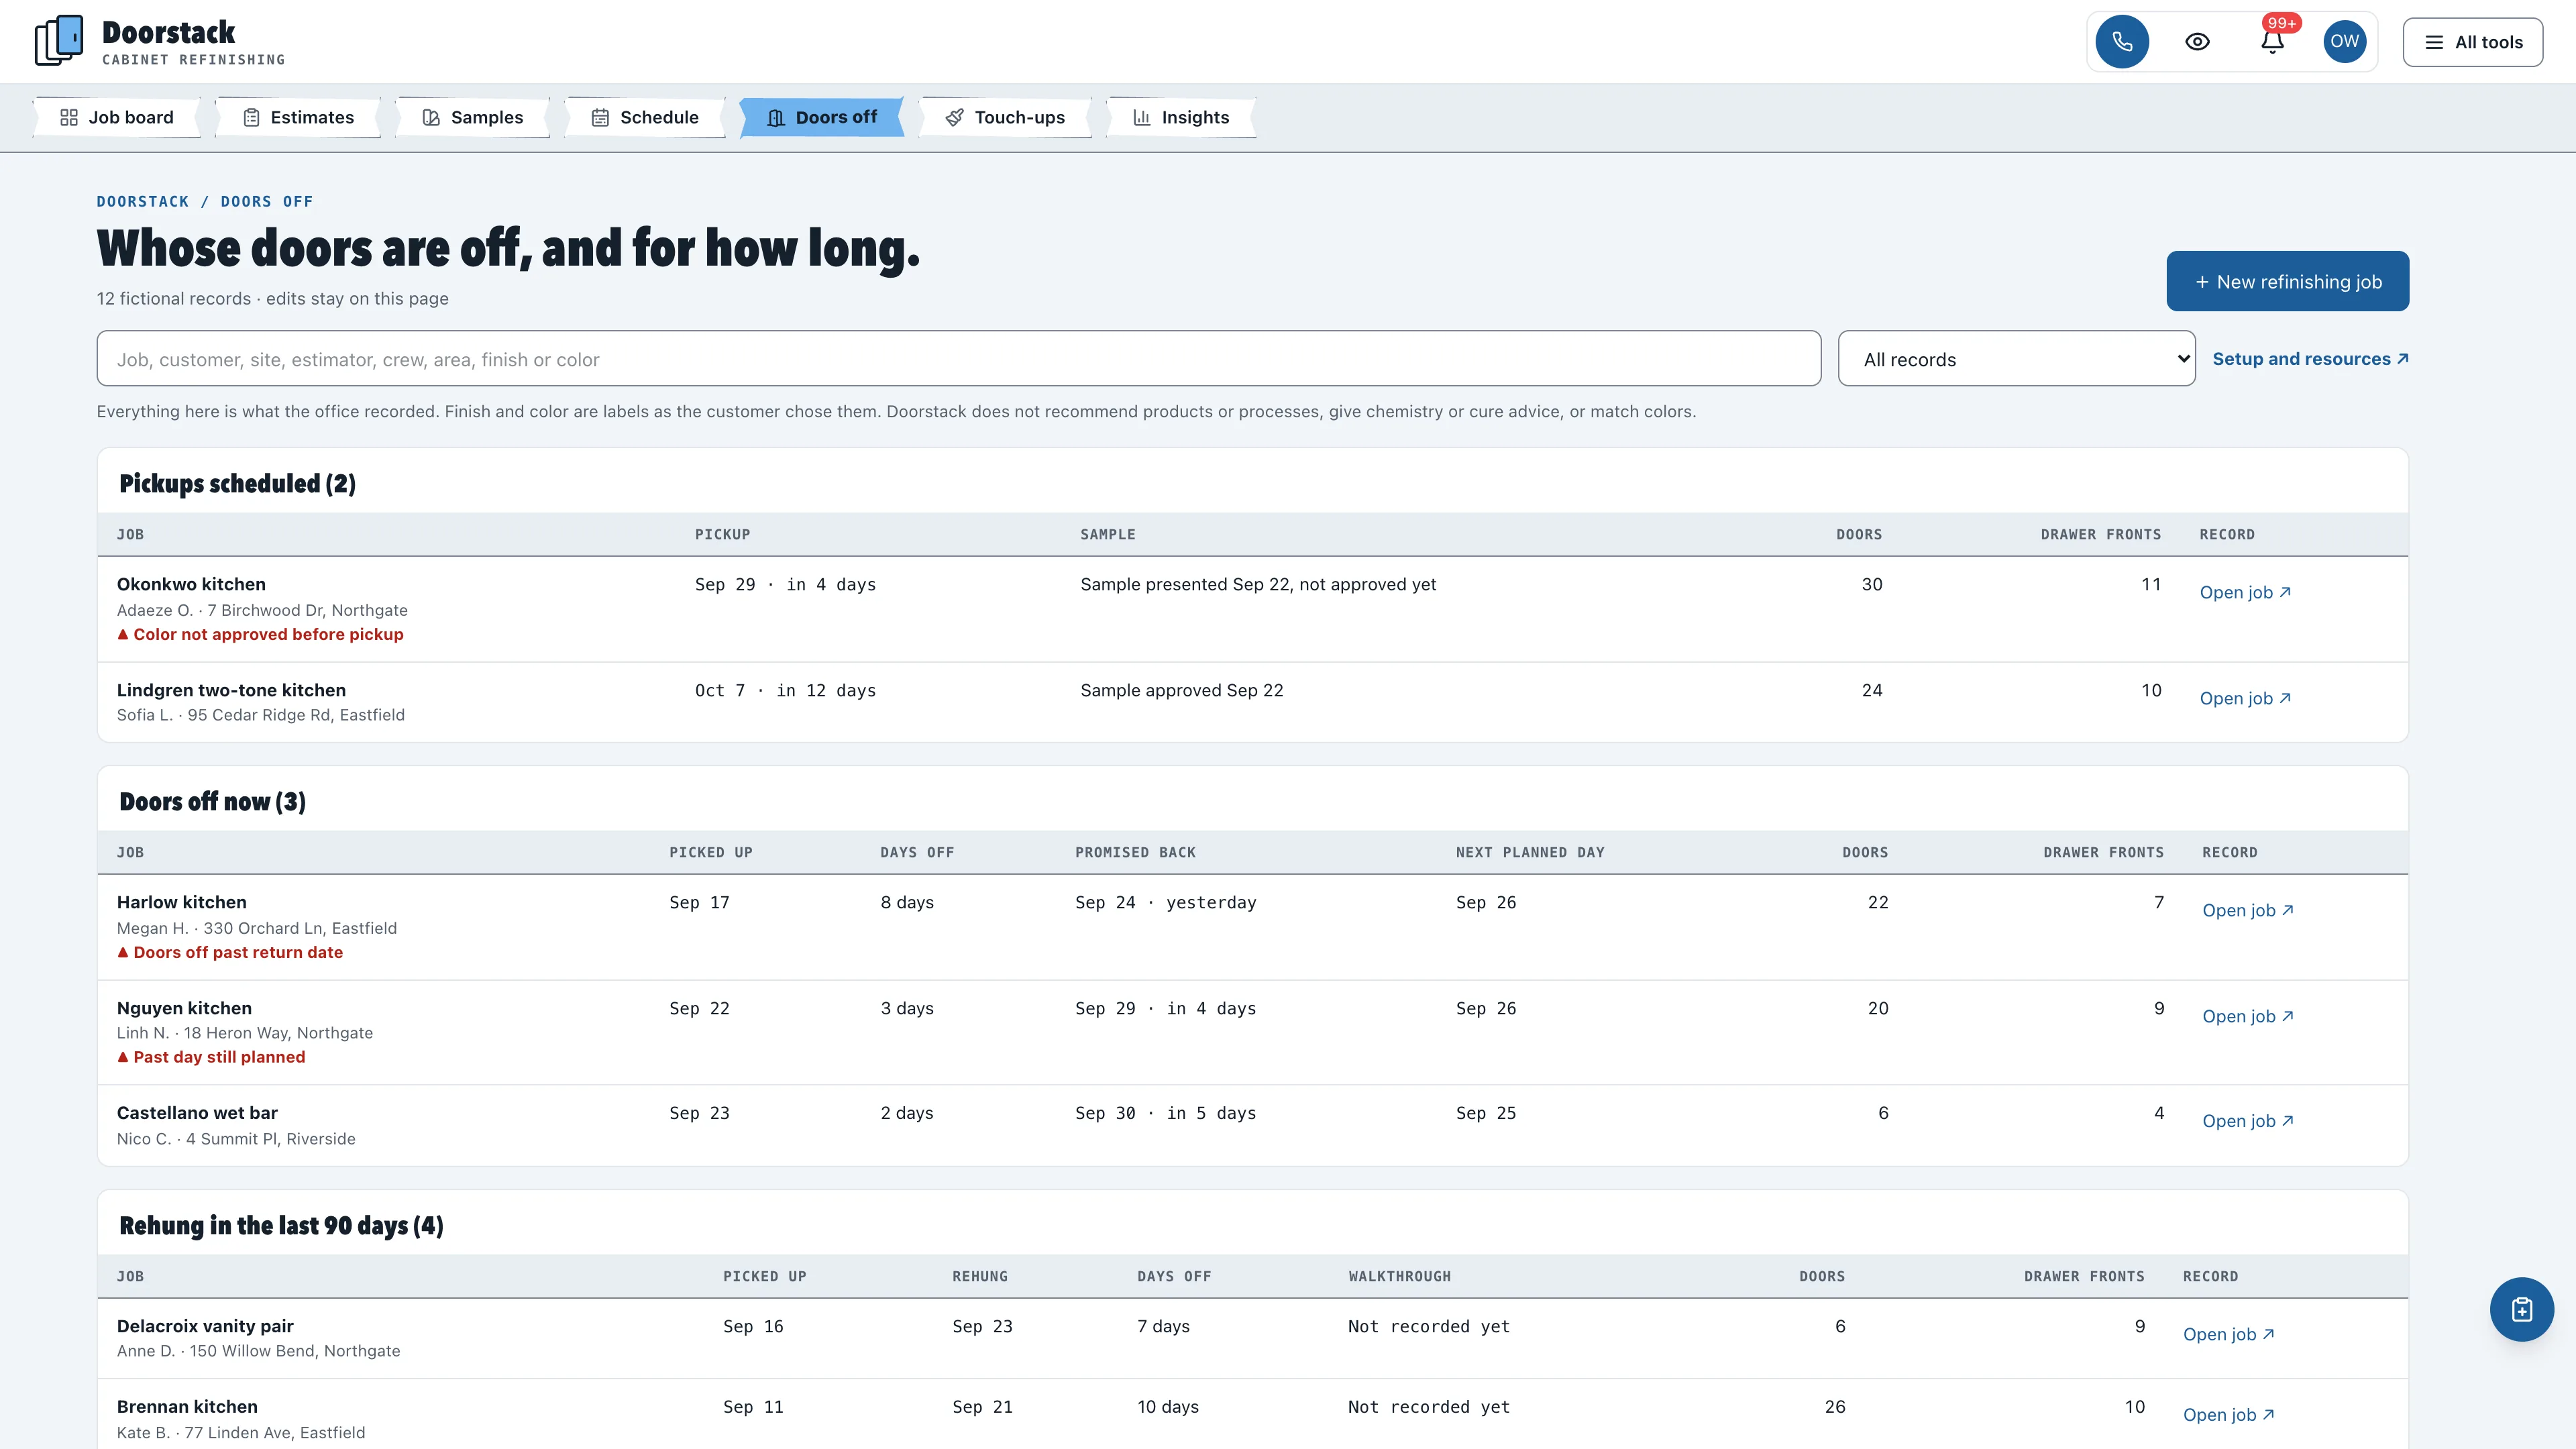Open the Insights tab
Screen dimensions: 2576x1449
[x=1181, y=117]
